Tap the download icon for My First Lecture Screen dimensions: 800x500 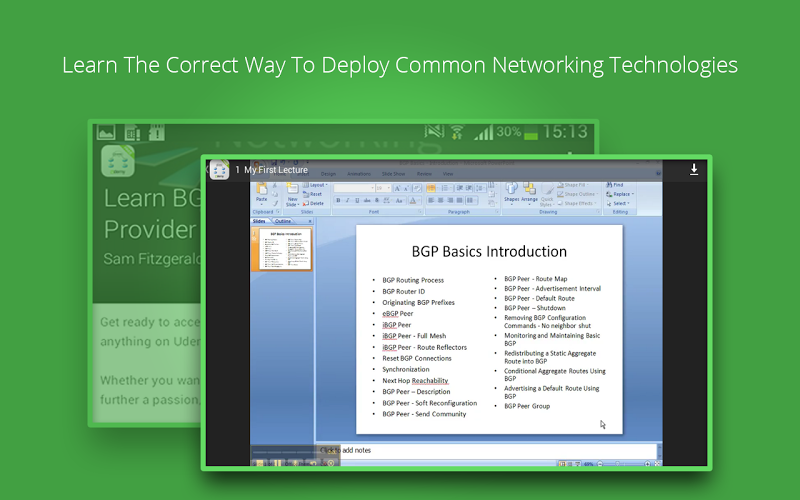pos(694,169)
